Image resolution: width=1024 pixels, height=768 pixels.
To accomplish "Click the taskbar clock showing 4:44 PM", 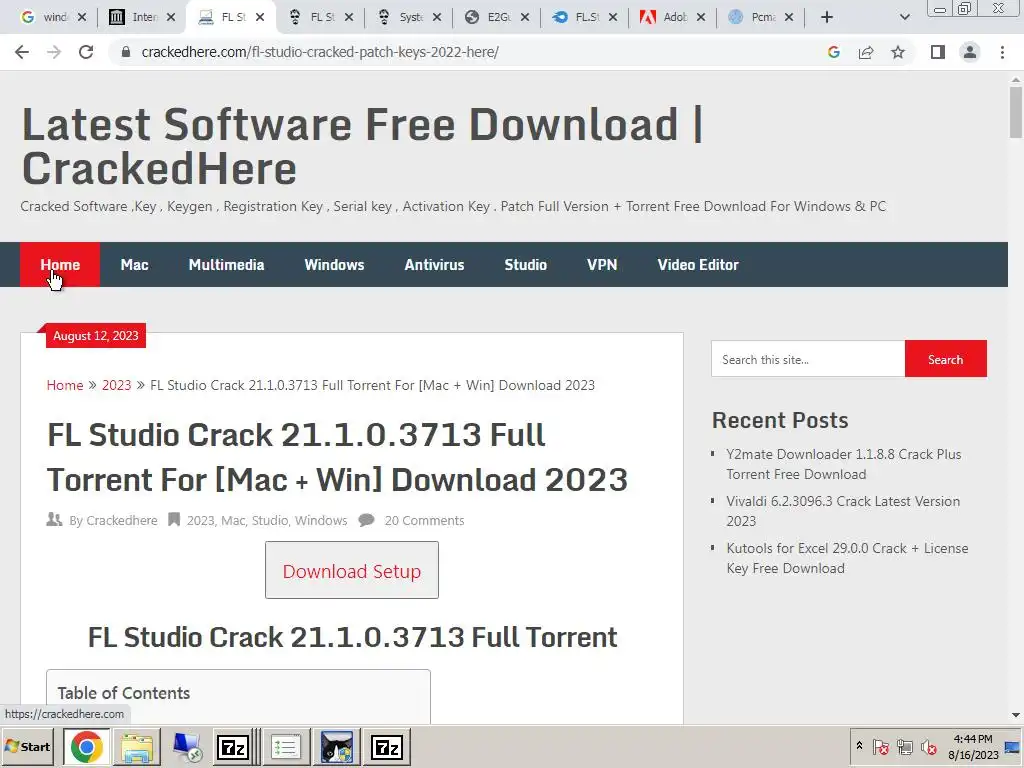I will click(x=973, y=746).
